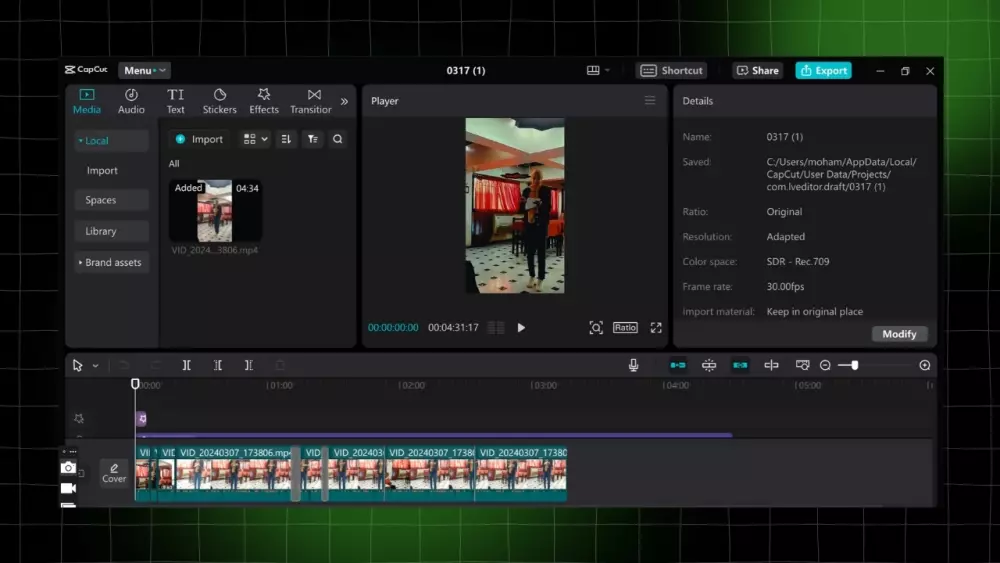Click the Export button
The image size is (1000, 563).
[823, 71]
